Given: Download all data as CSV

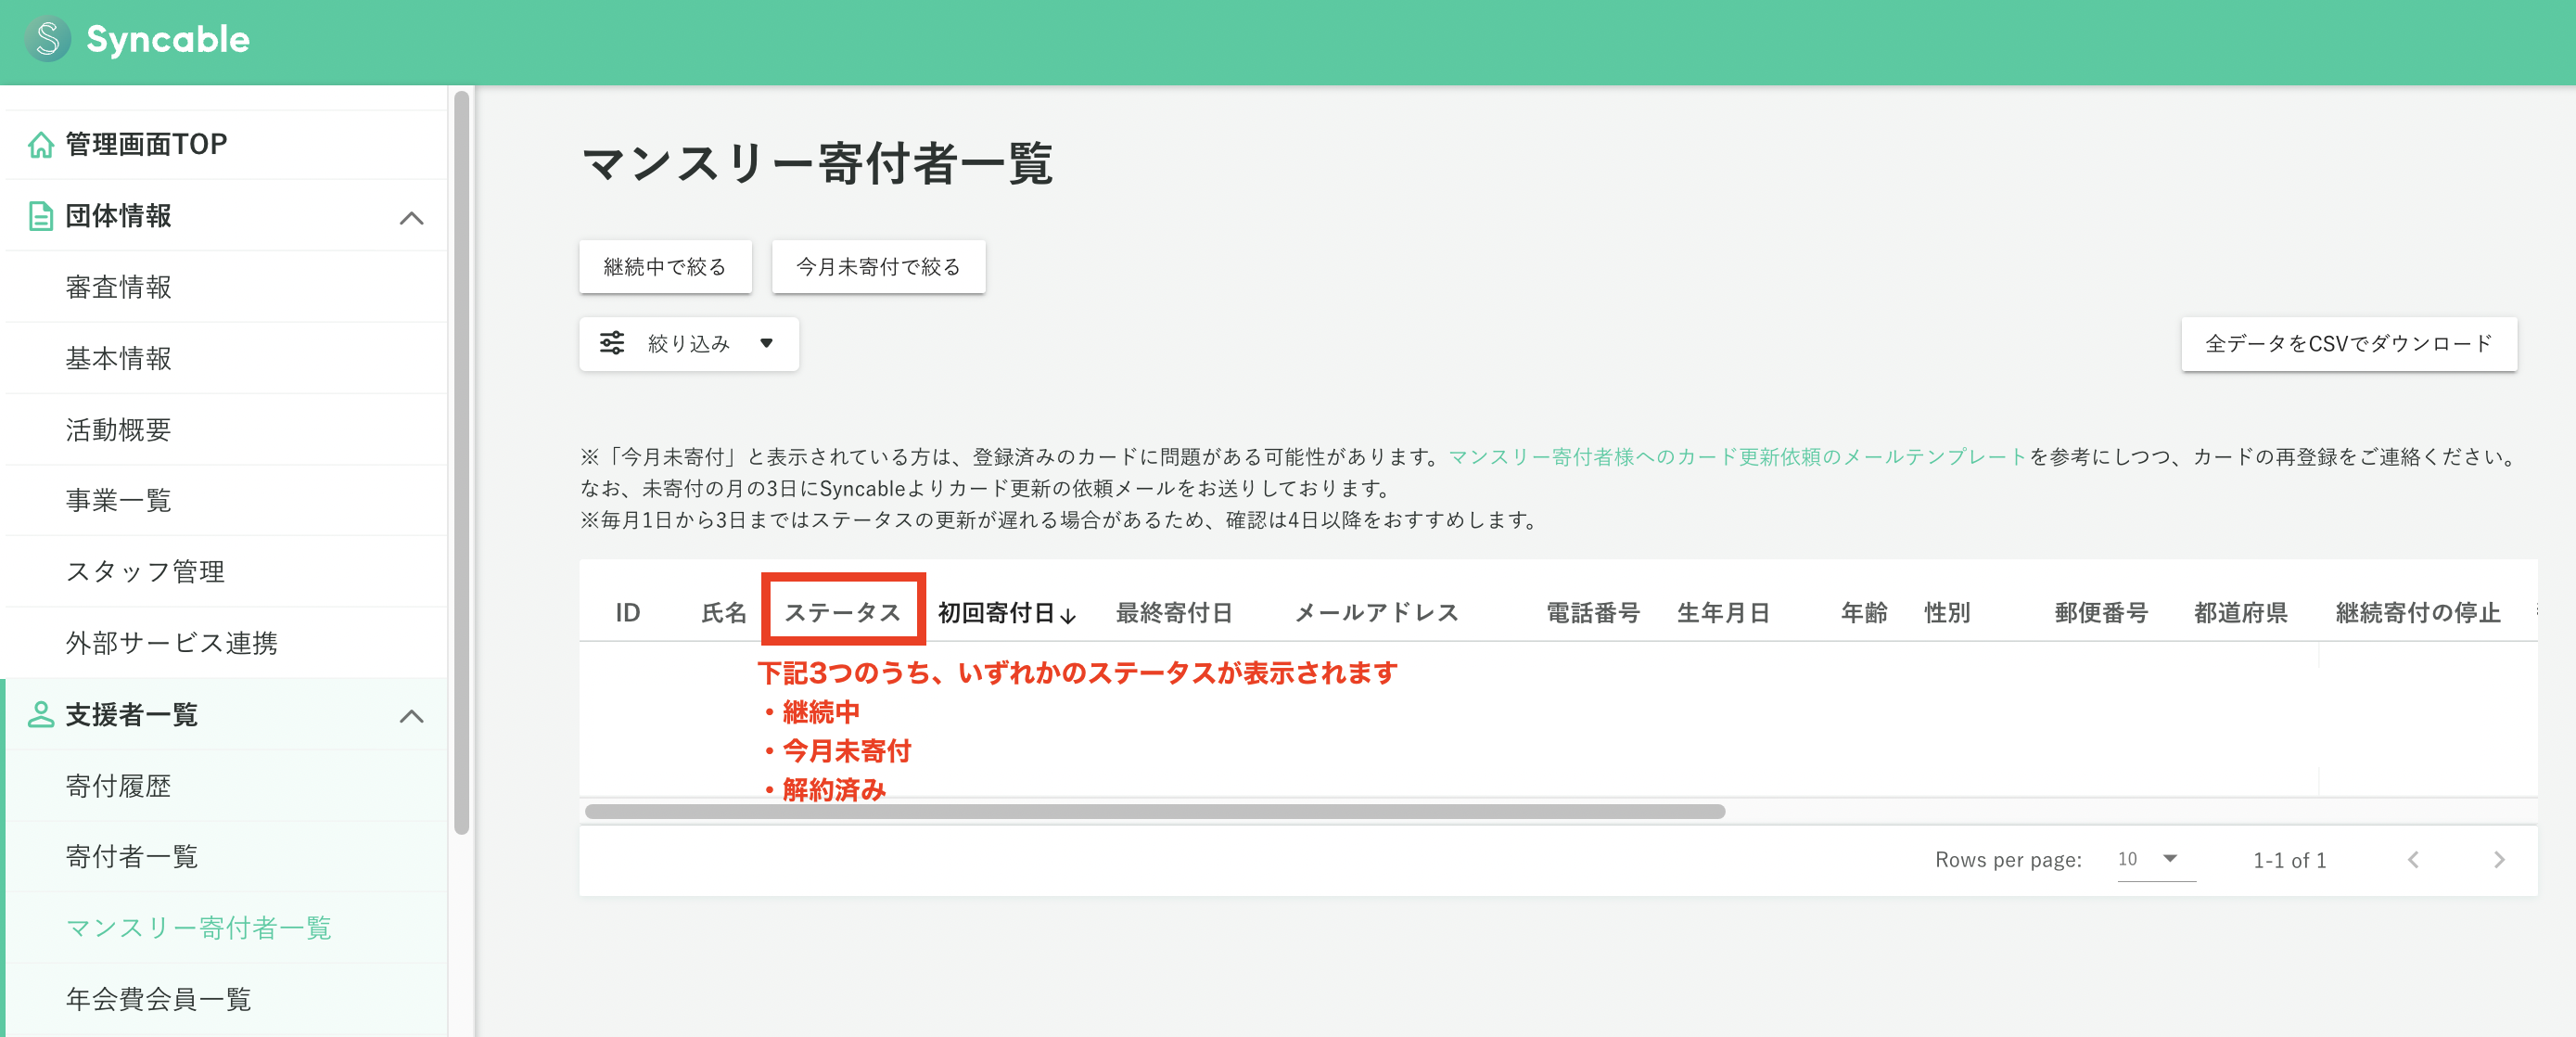Looking at the screenshot, I should pyautogui.click(x=2348, y=343).
